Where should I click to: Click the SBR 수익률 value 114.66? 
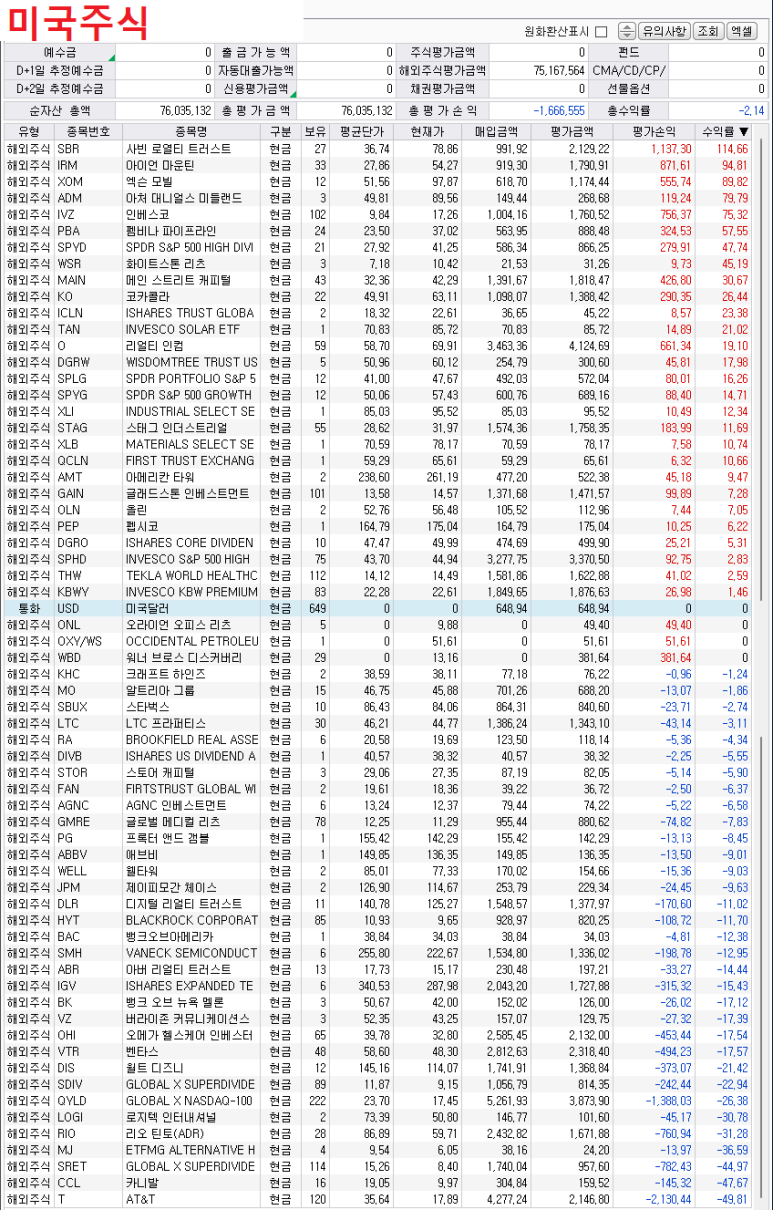click(x=732, y=149)
